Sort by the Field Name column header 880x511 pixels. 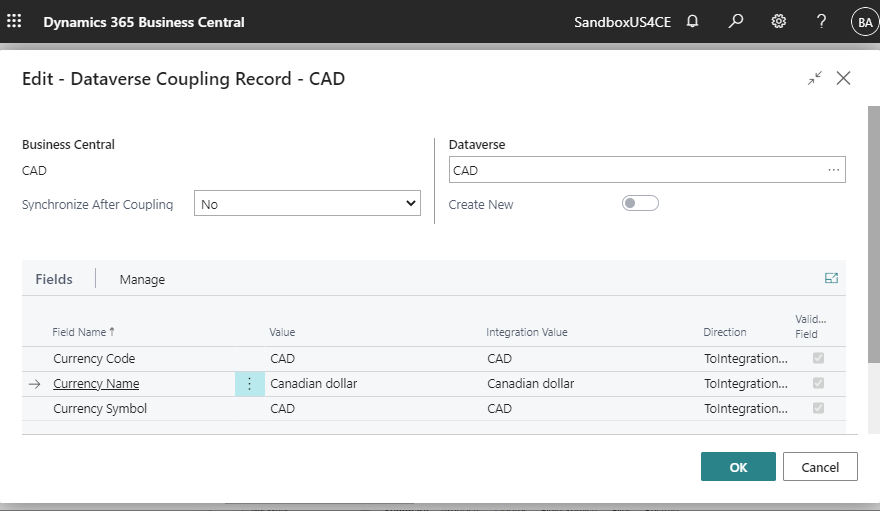[84, 332]
